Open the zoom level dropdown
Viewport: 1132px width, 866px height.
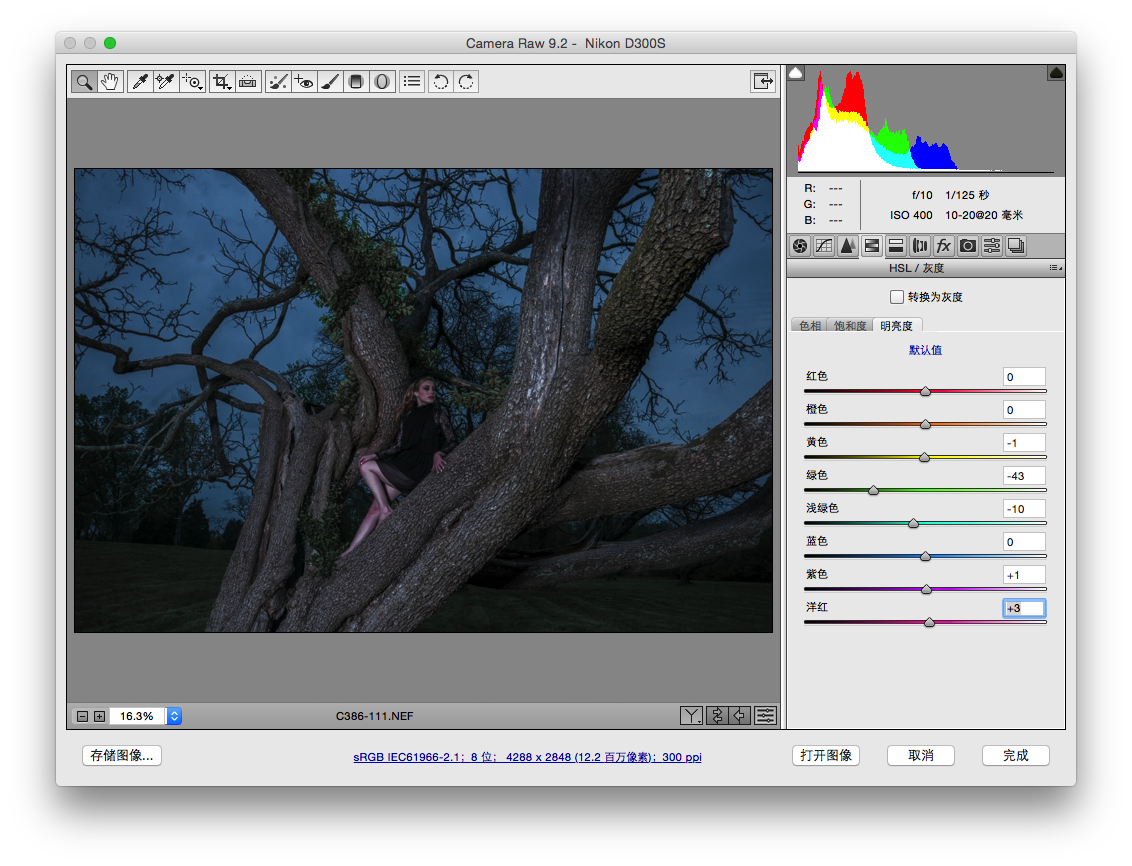pos(174,716)
